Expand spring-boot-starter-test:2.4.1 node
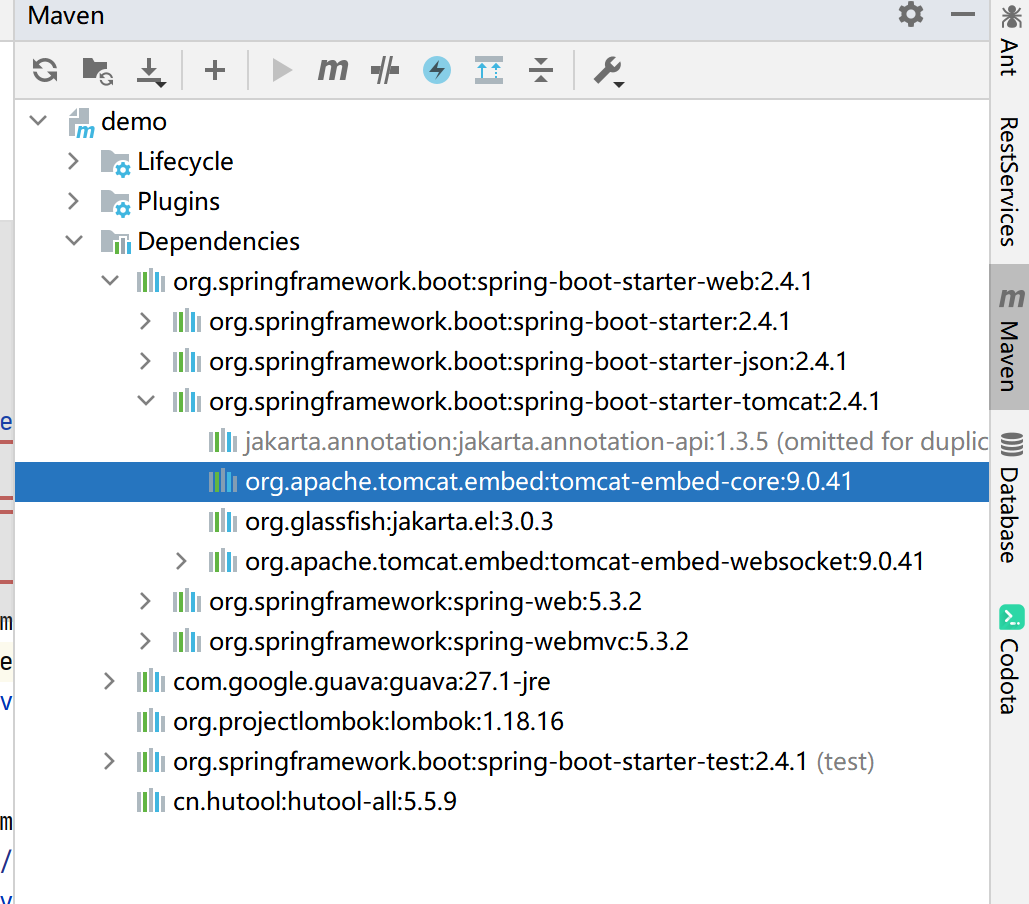This screenshot has height=904, width=1029. (110, 762)
